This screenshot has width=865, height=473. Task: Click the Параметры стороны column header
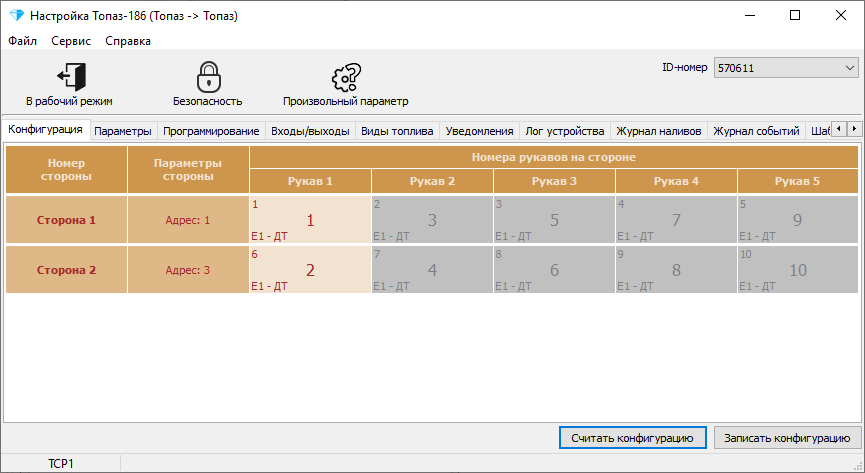click(x=188, y=169)
